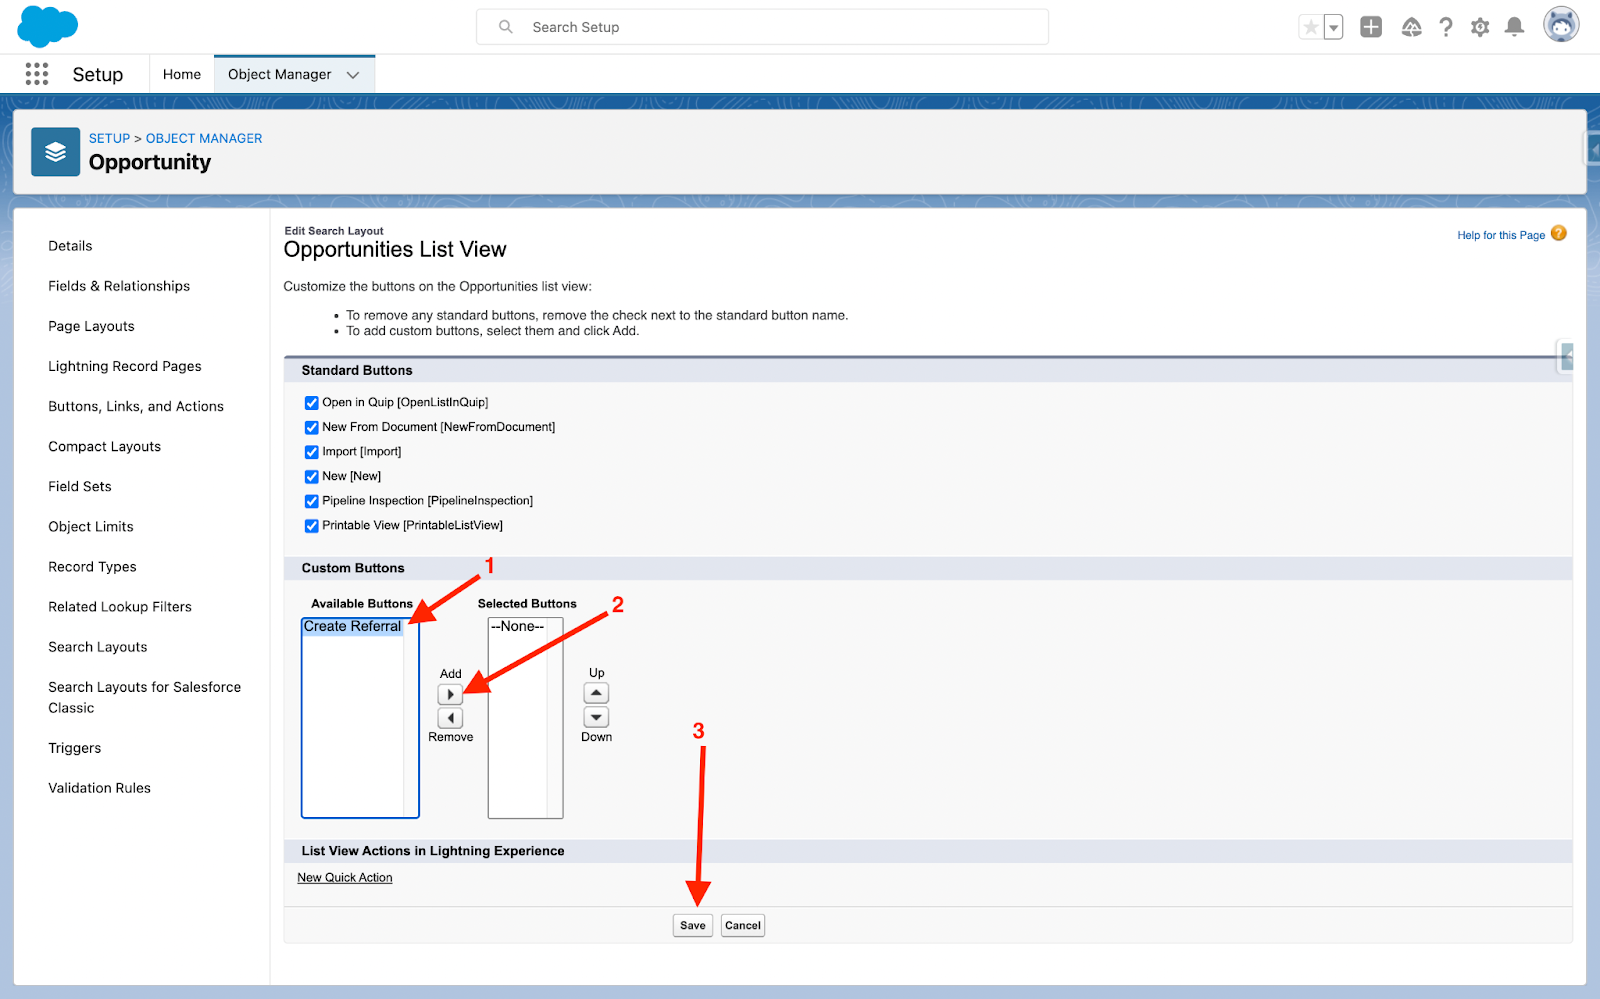Screen dimensions: 1600x999
Task: Open Field Sets in the sidebar
Action: point(80,486)
